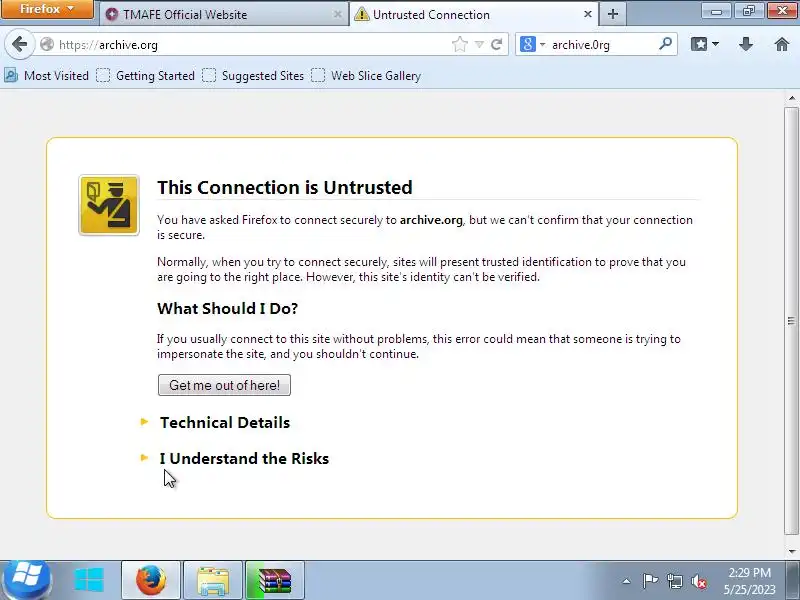Viewport: 800px width, 600px height.
Task: Click the network tray icon
Action: (674, 581)
